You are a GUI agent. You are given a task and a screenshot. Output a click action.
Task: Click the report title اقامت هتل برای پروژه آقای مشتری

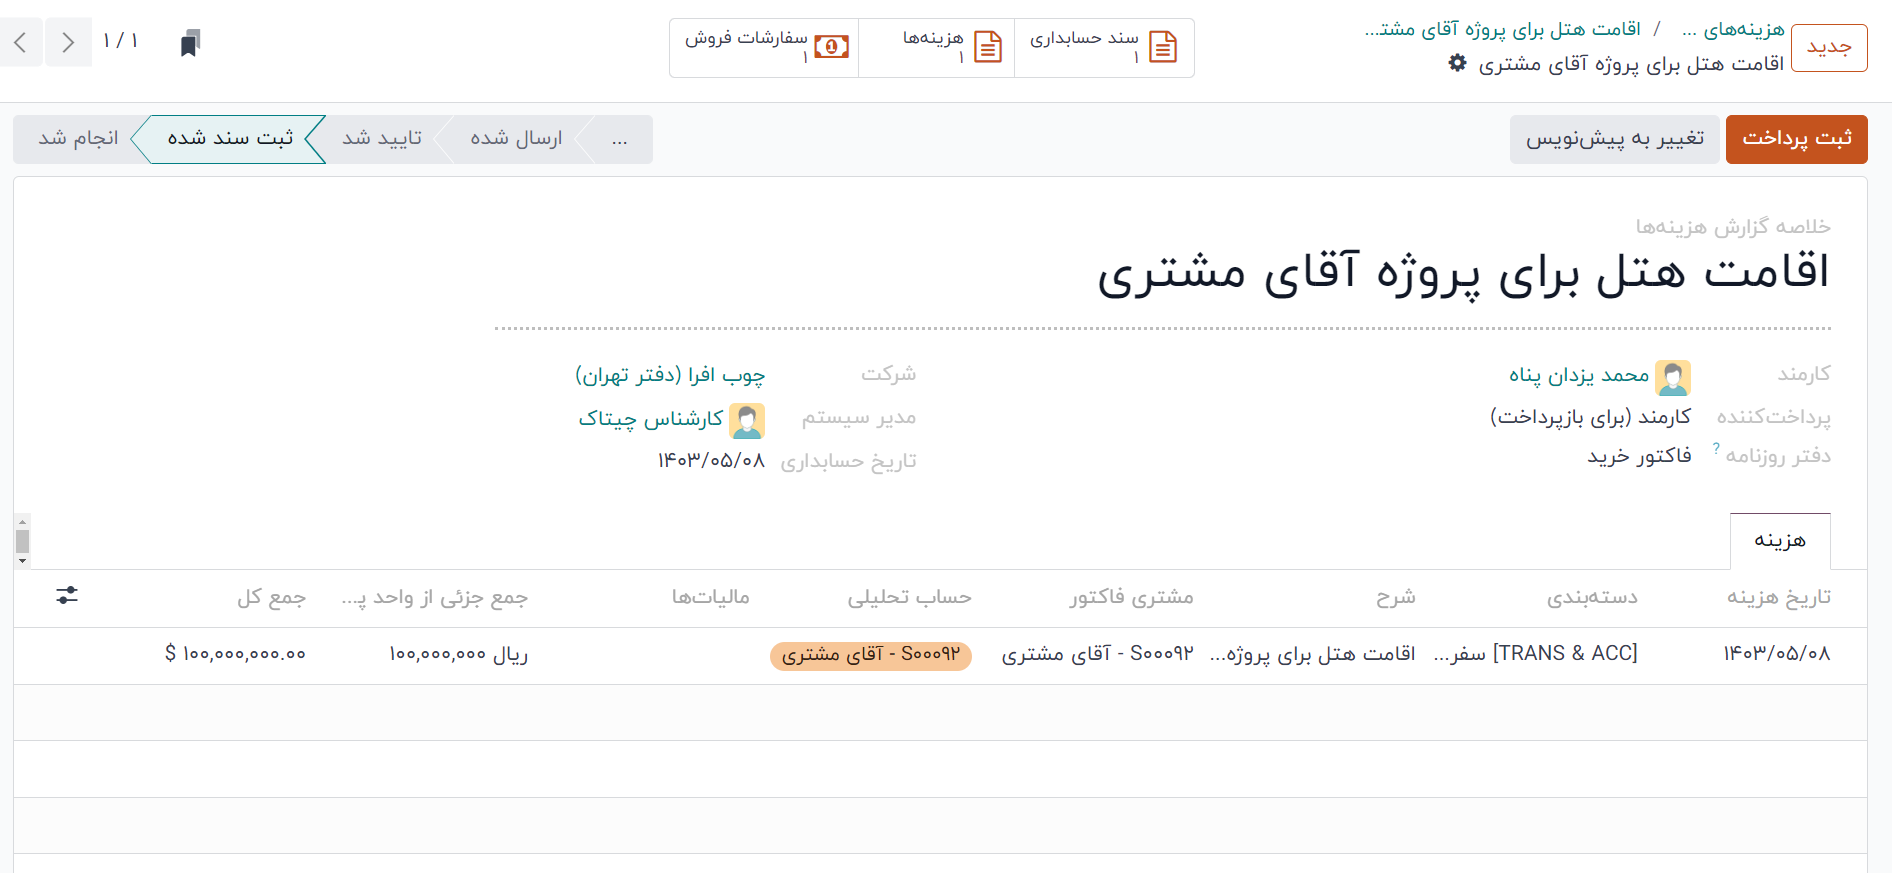click(x=1463, y=274)
